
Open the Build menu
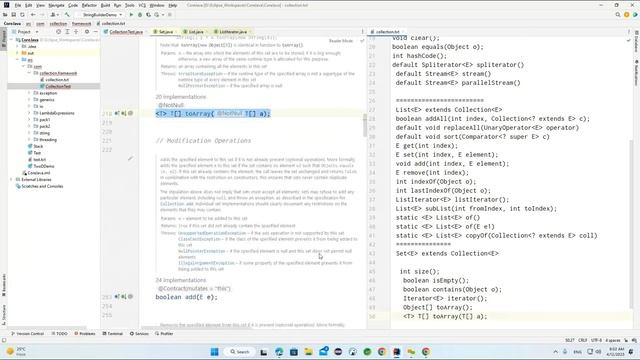coord(105,5)
